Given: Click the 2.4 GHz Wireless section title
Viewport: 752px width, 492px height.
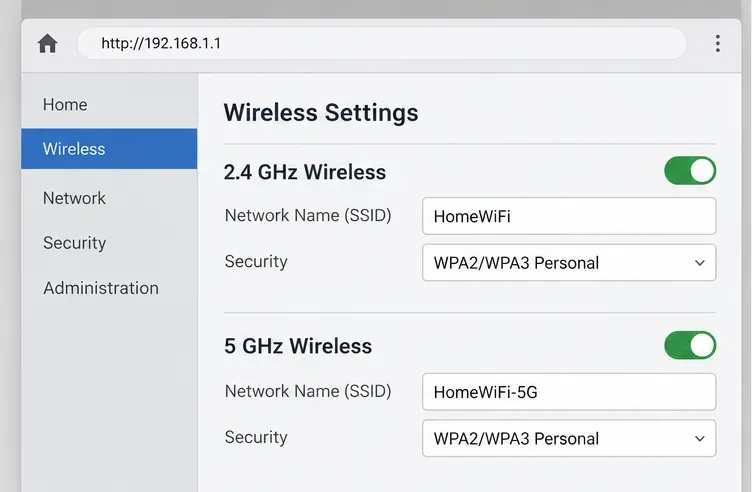Looking at the screenshot, I should click(305, 172).
